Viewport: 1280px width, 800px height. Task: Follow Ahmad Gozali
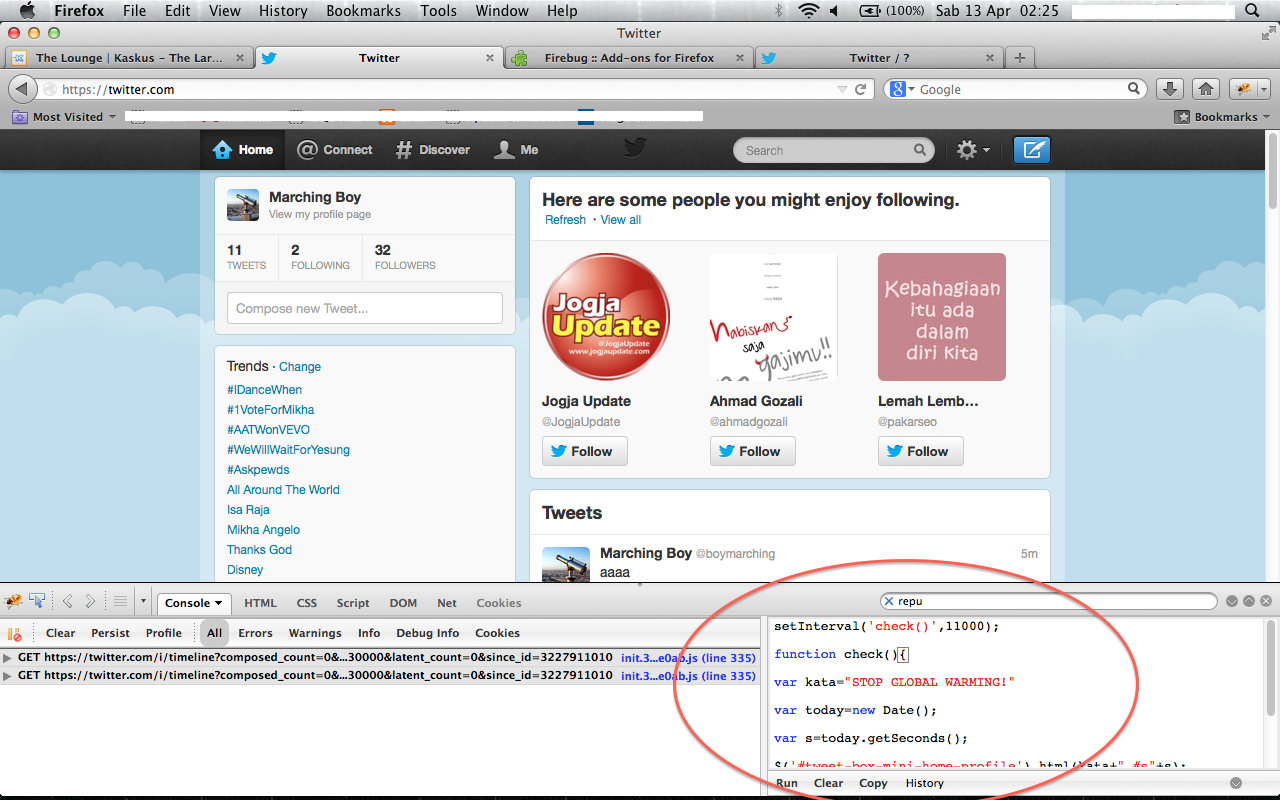(x=753, y=451)
